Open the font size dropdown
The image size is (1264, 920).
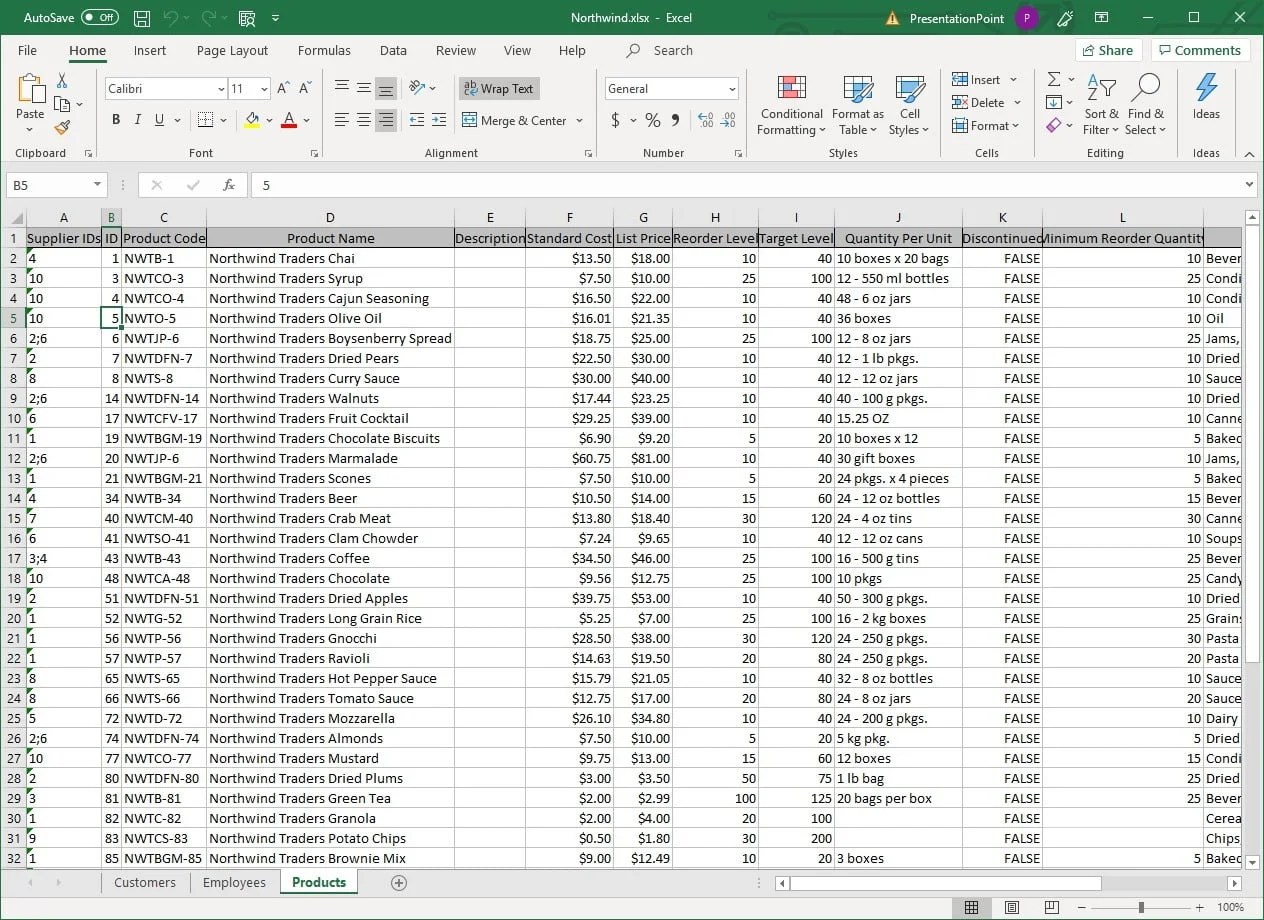(264, 89)
